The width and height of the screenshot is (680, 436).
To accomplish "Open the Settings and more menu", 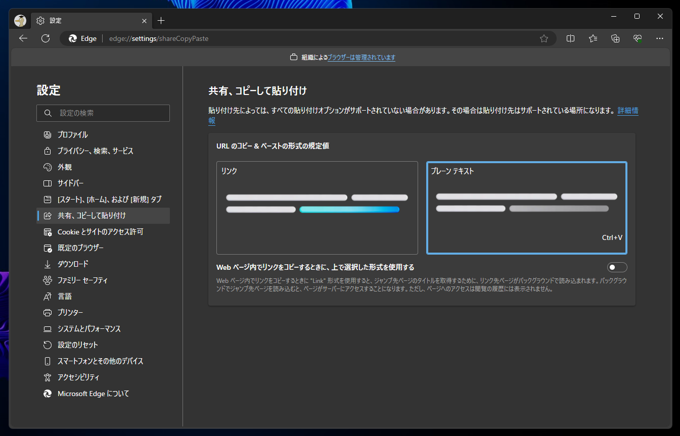I will (660, 39).
